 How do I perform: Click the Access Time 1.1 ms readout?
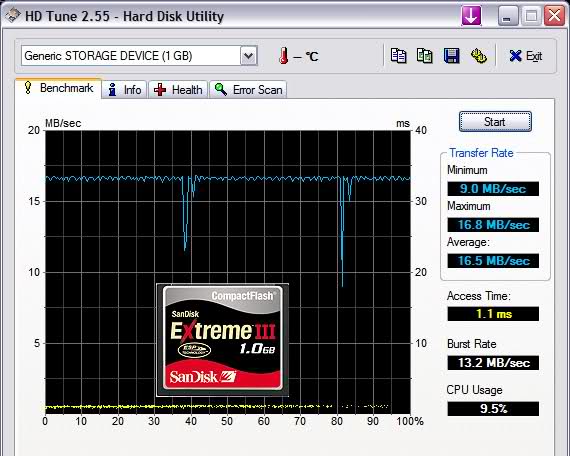[x=493, y=313]
